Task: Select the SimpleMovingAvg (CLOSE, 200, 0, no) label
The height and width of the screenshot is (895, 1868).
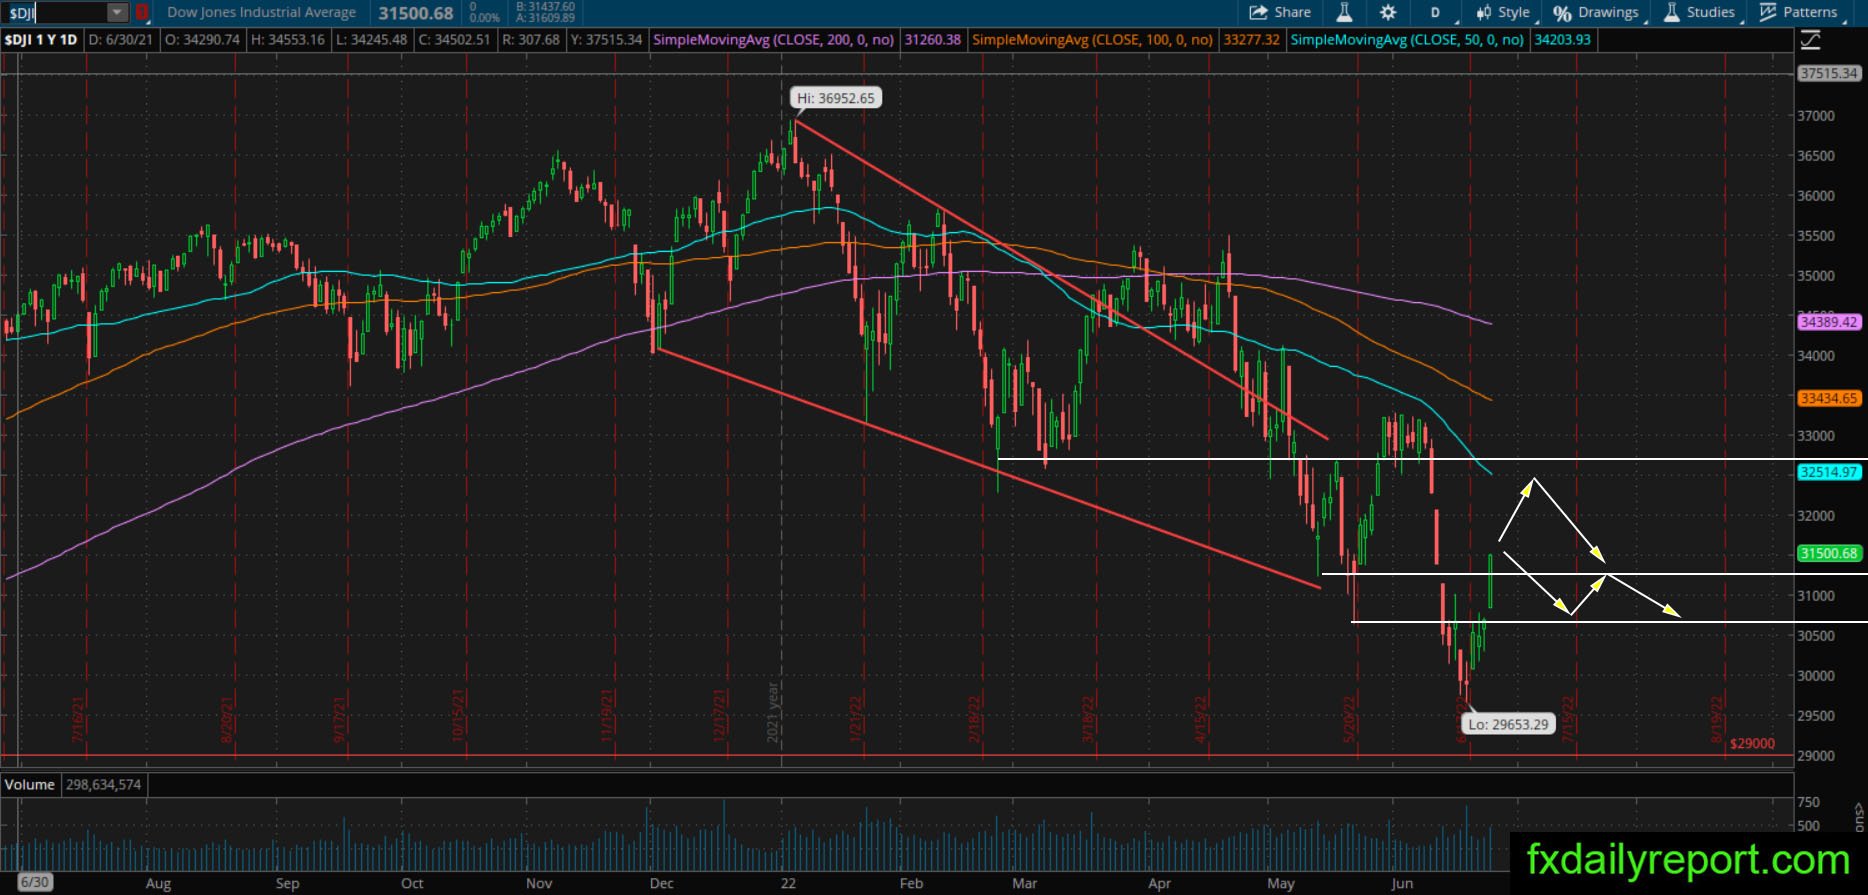Action: coord(774,40)
